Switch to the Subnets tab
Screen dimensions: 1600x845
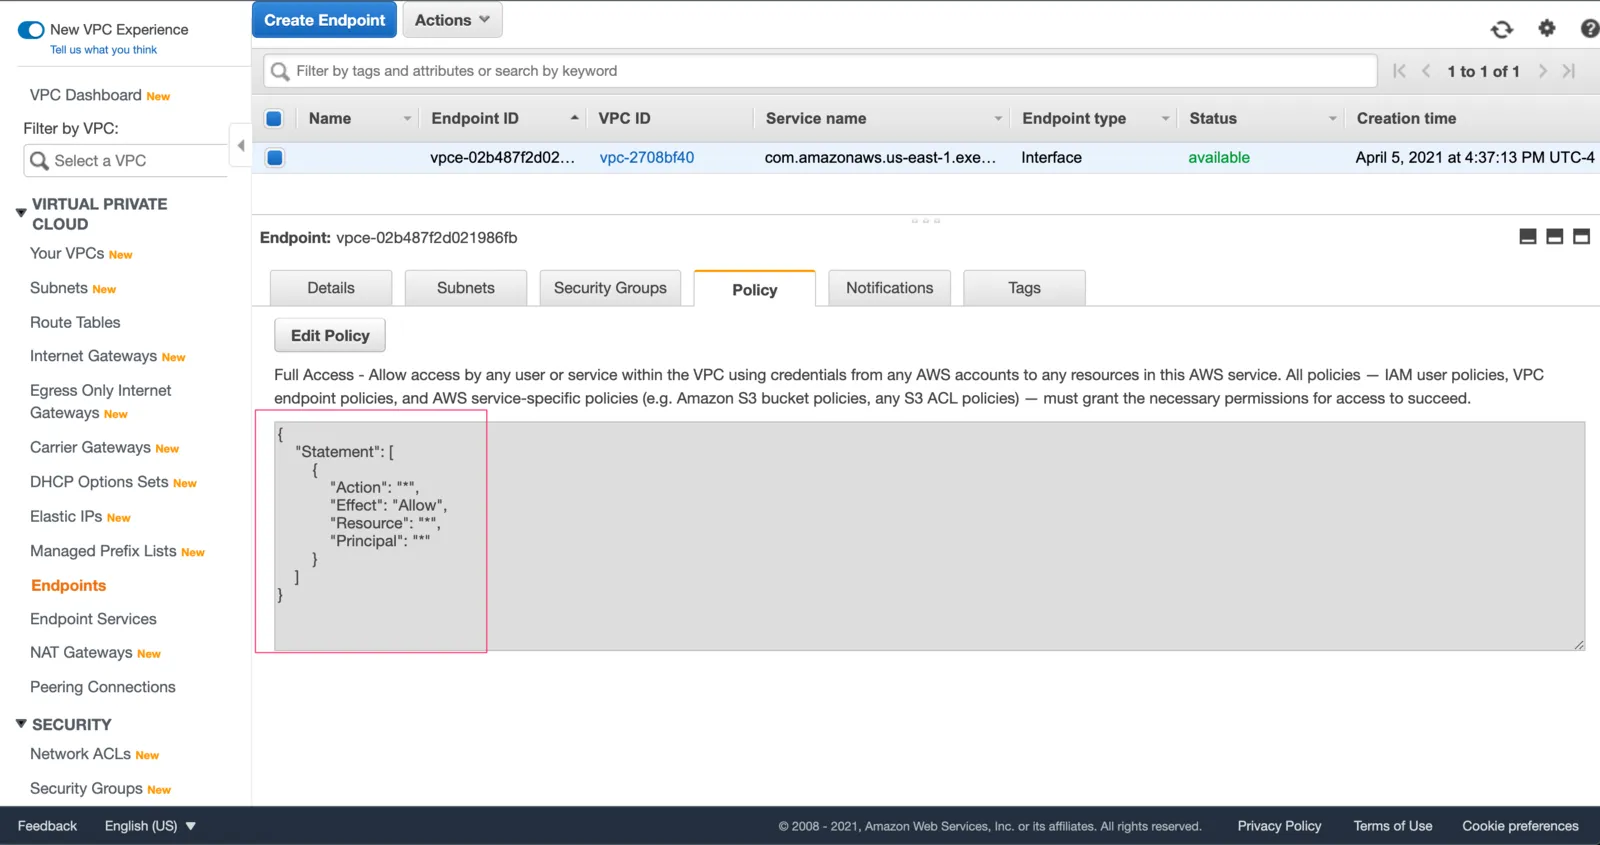coord(466,288)
